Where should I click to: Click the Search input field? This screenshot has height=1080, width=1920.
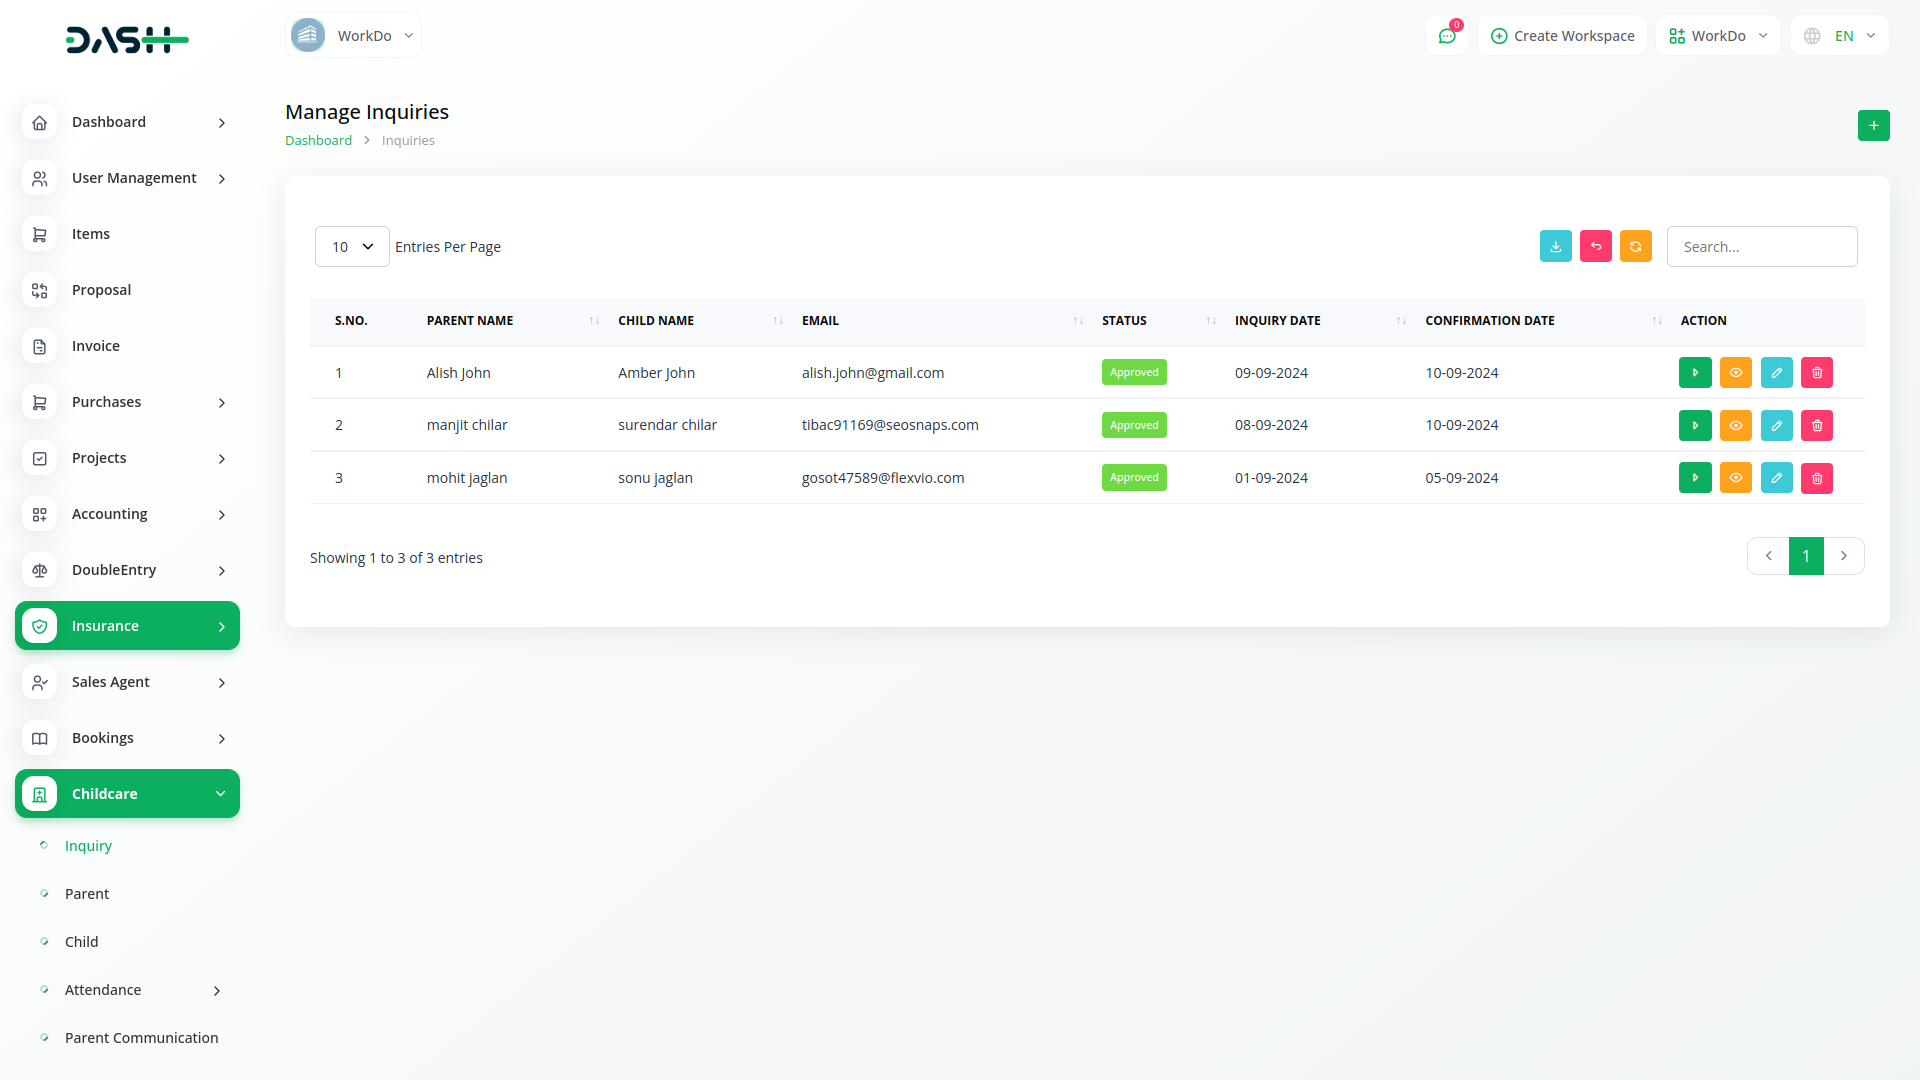point(1761,247)
